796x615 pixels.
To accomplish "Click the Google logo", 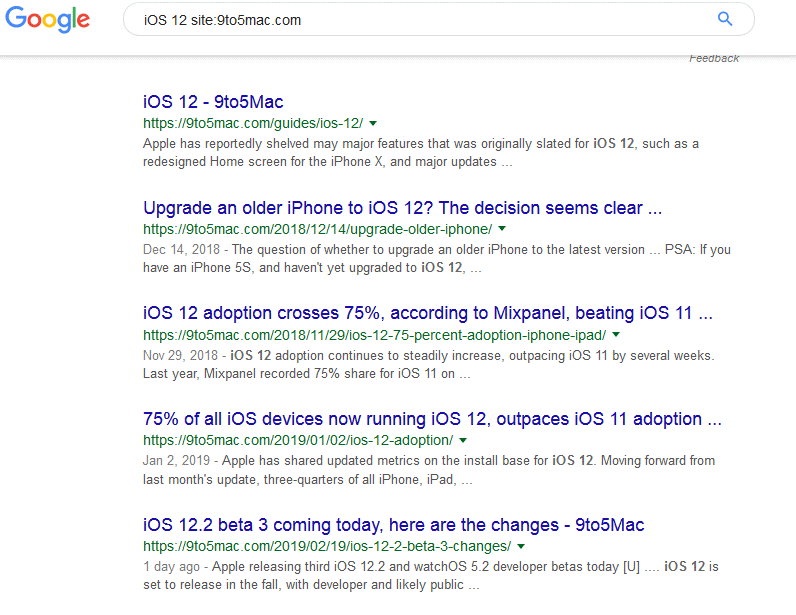I will pyautogui.click(x=47, y=19).
